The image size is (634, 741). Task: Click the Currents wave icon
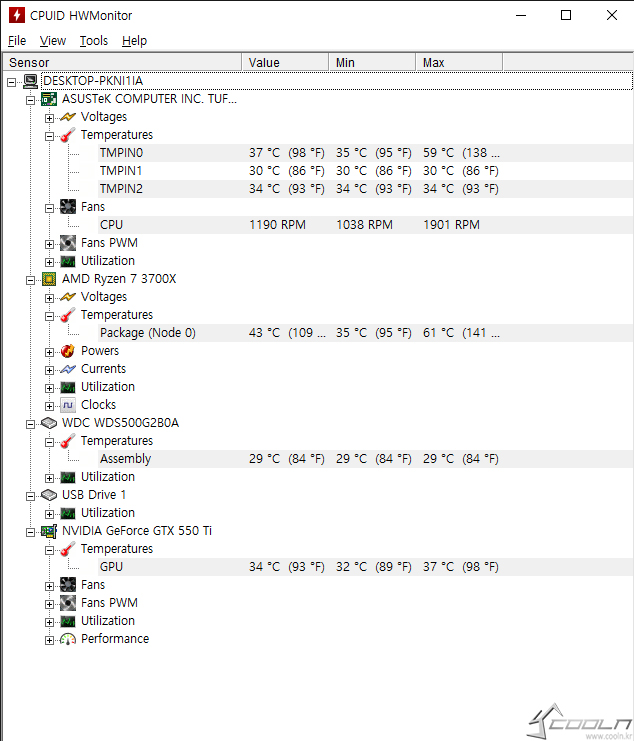click(68, 369)
